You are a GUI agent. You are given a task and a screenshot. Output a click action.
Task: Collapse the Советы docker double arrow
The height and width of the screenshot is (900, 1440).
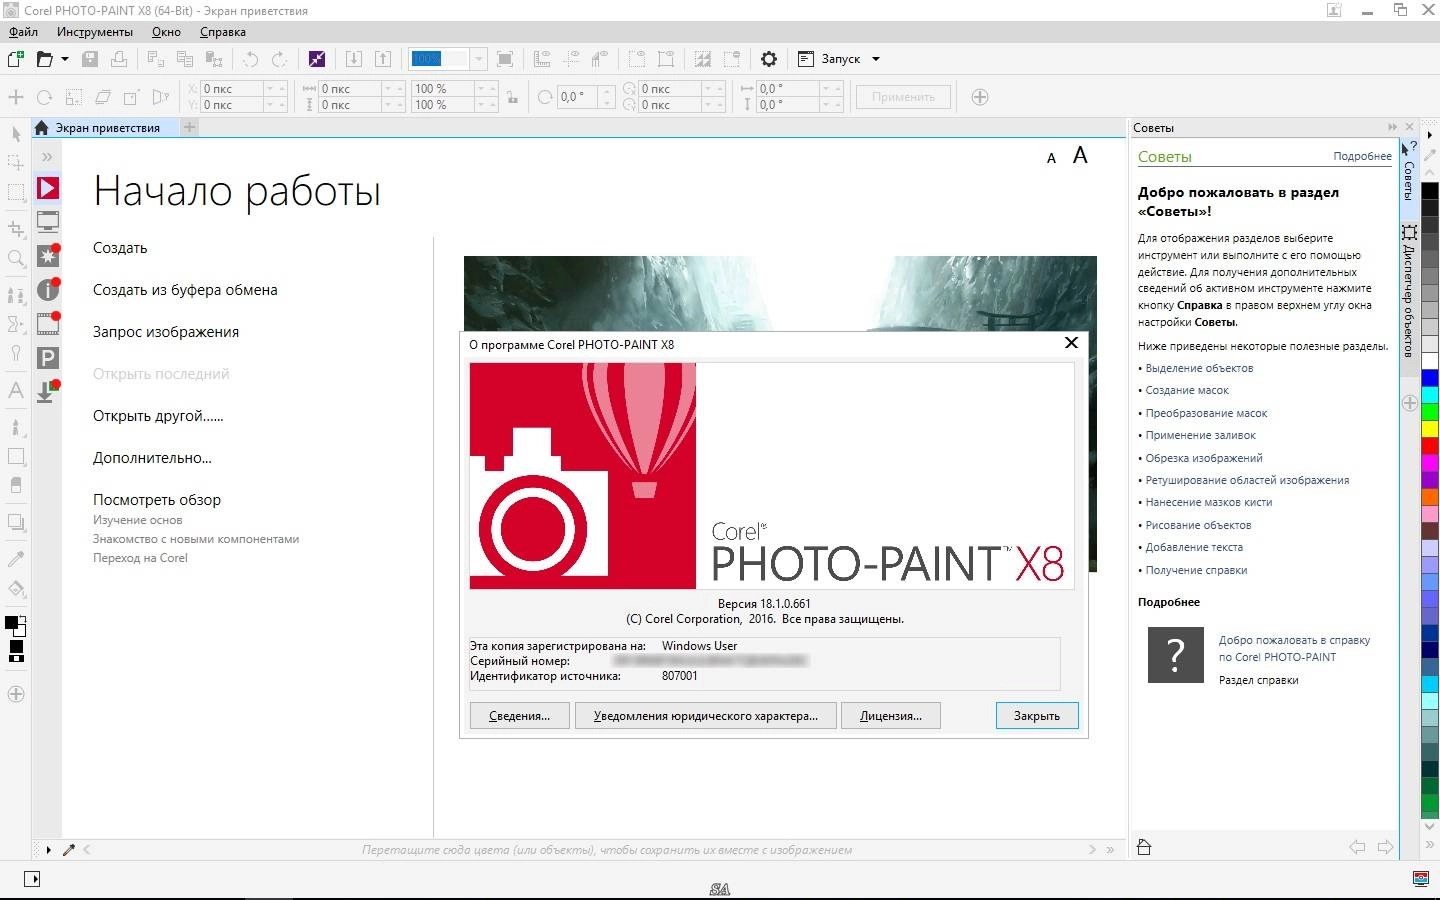pyautogui.click(x=1392, y=127)
